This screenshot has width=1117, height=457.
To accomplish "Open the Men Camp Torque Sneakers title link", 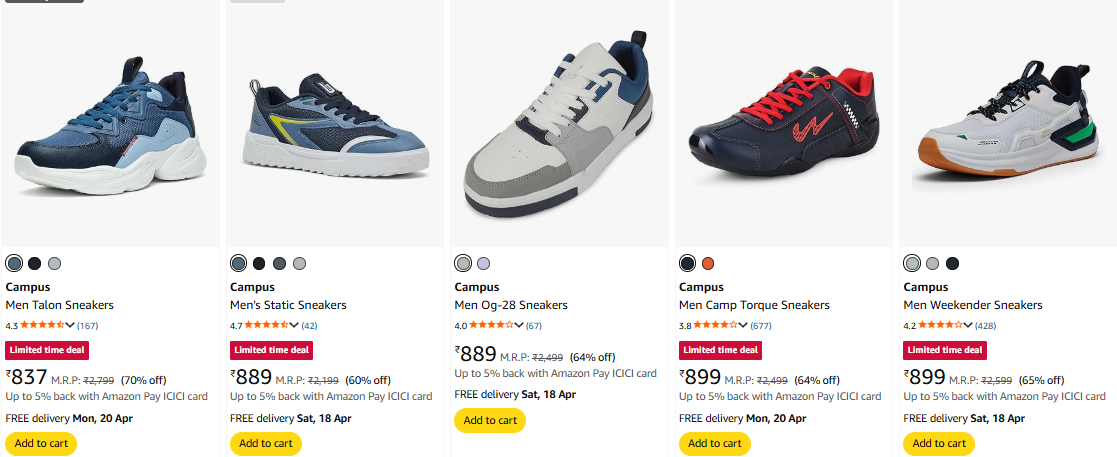I will pos(754,305).
